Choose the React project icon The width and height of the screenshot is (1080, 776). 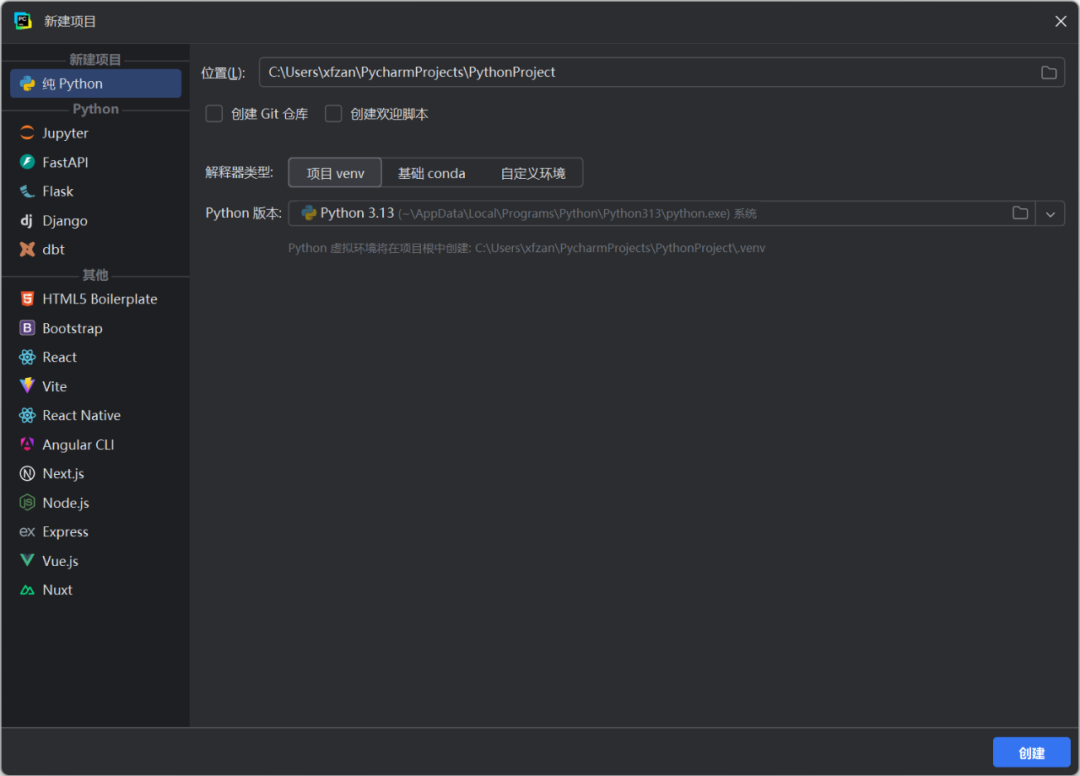pyautogui.click(x=28, y=357)
